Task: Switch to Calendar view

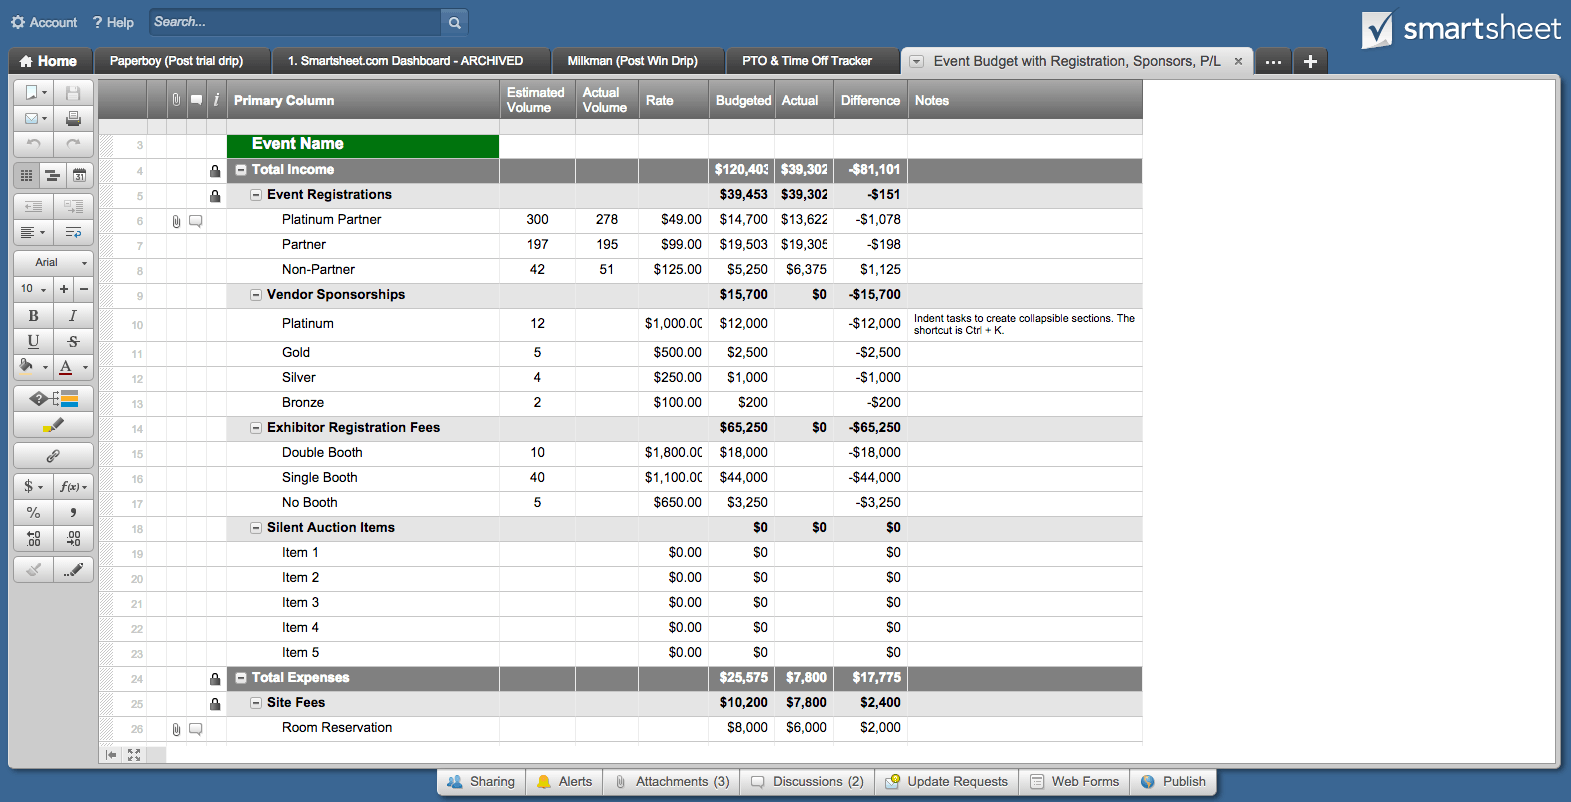Action: point(79,175)
